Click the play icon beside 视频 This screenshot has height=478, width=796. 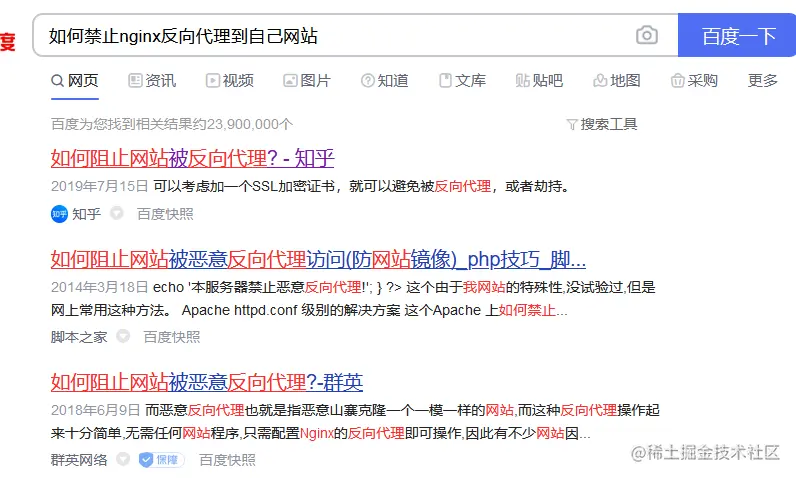point(212,80)
